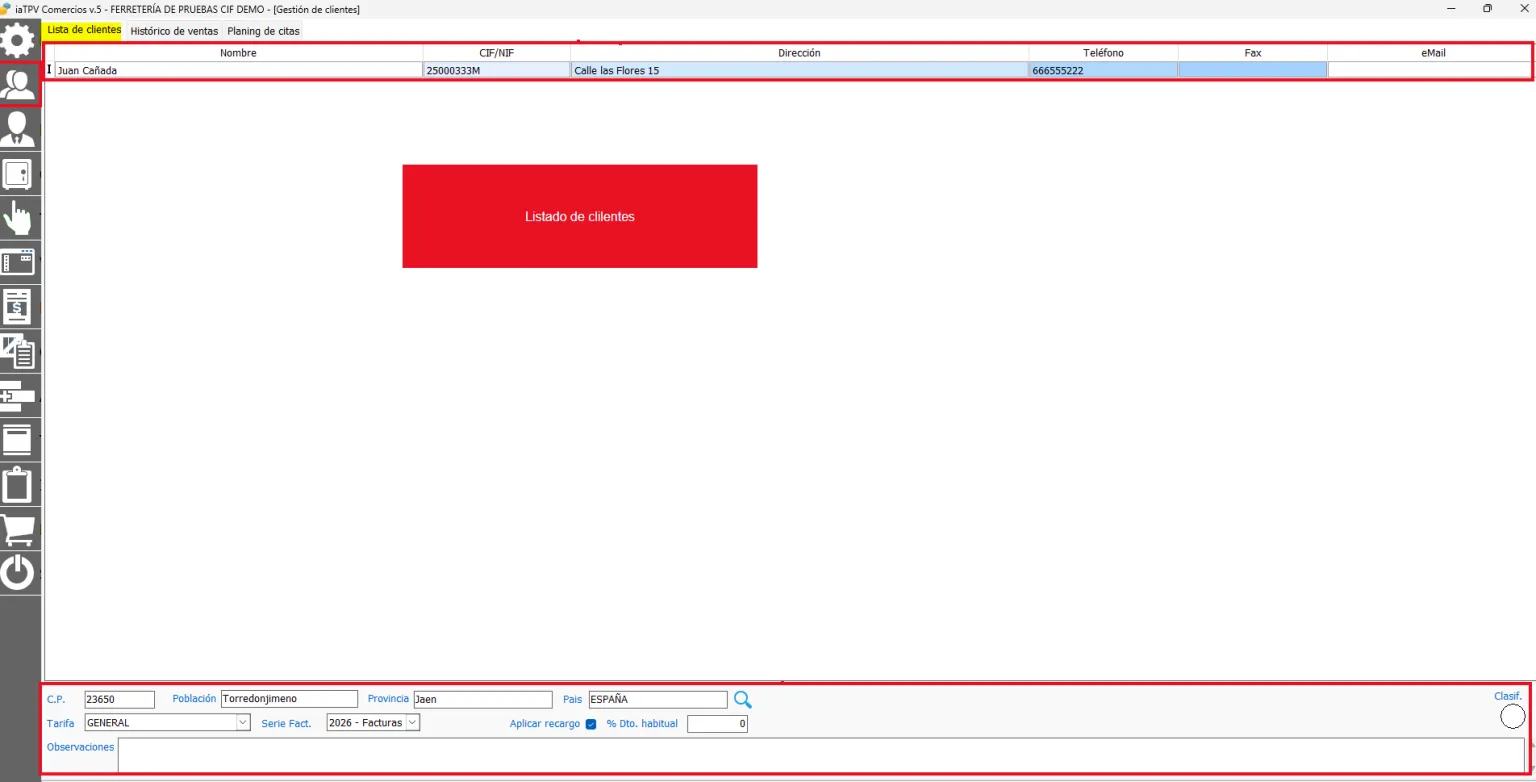Click the Nombre column header

(238, 53)
